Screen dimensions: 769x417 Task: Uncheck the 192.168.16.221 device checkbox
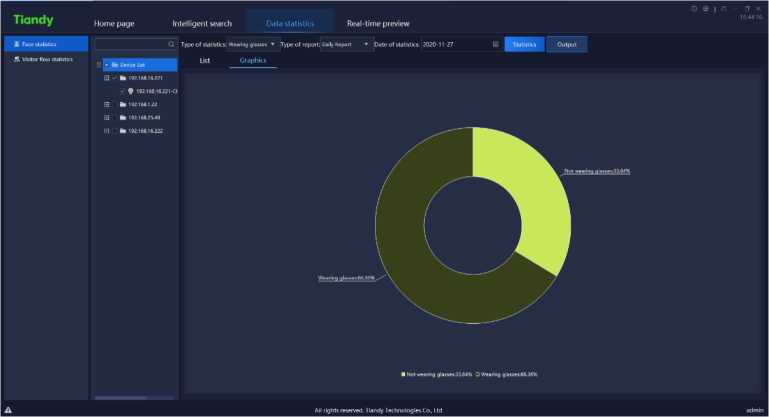pyautogui.click(x=114, y=77)
